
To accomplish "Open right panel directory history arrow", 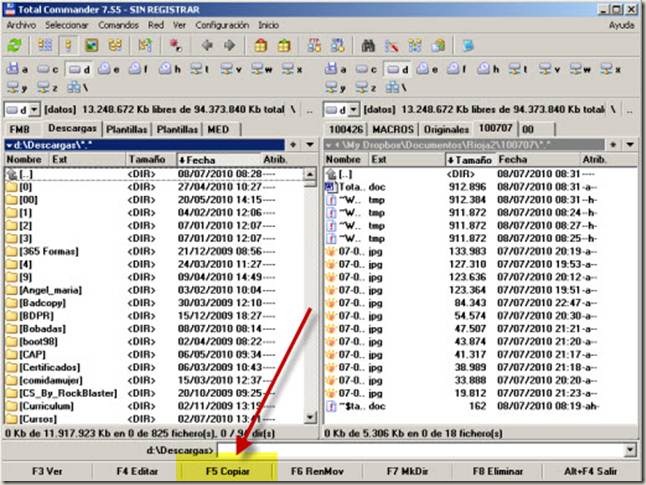I will tap(630, 145).
